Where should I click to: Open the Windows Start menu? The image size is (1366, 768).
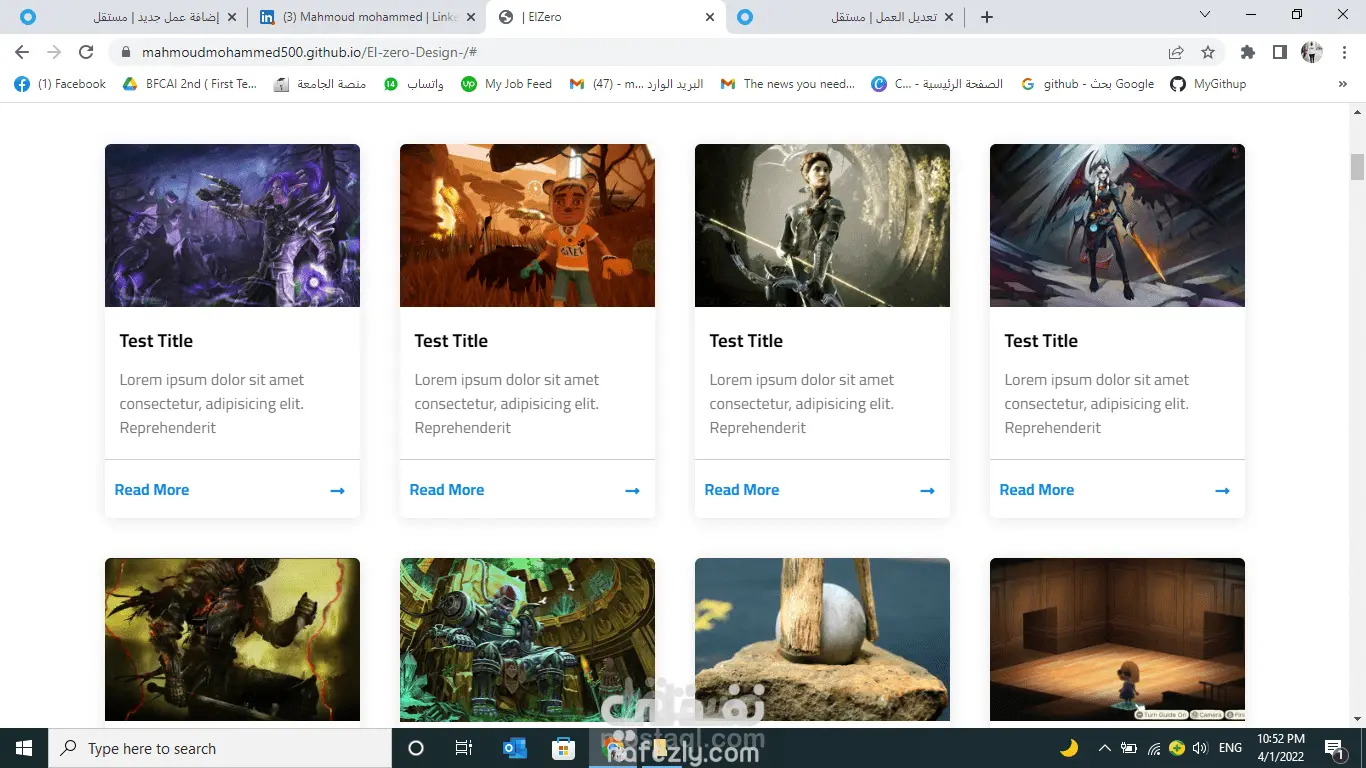click(x=24, y=748)
